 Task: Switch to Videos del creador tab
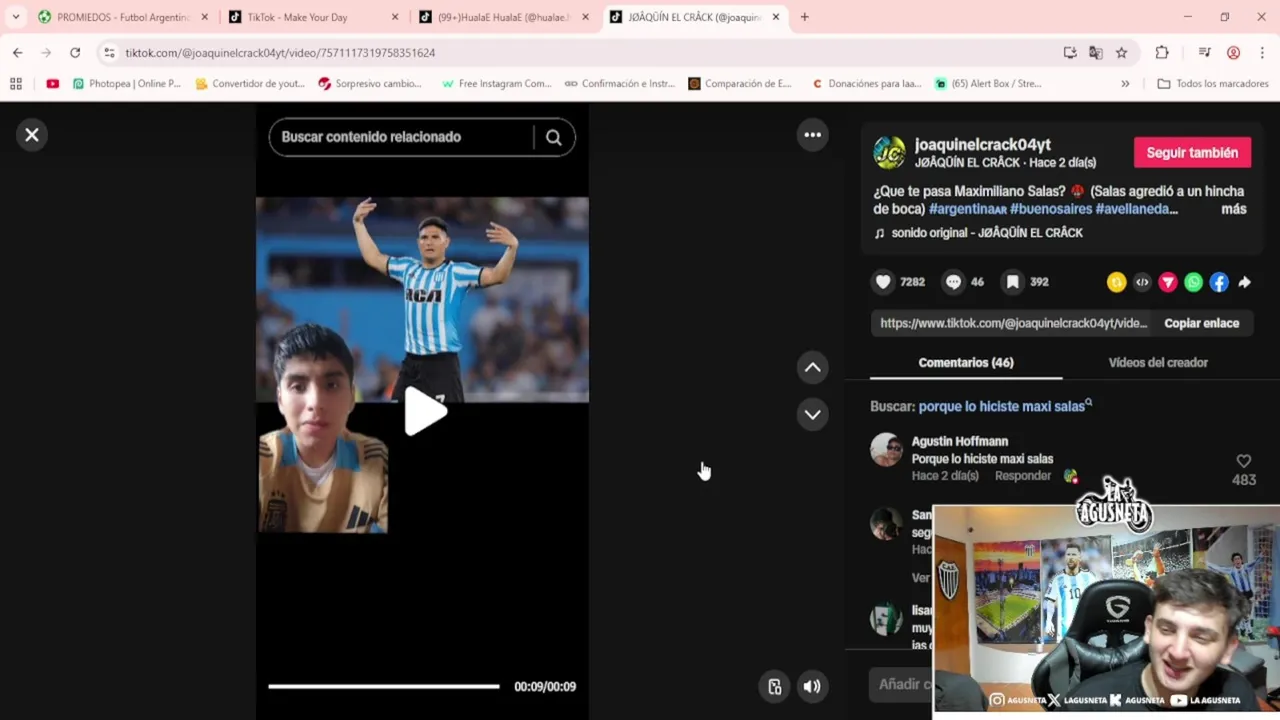[1158, 362]
